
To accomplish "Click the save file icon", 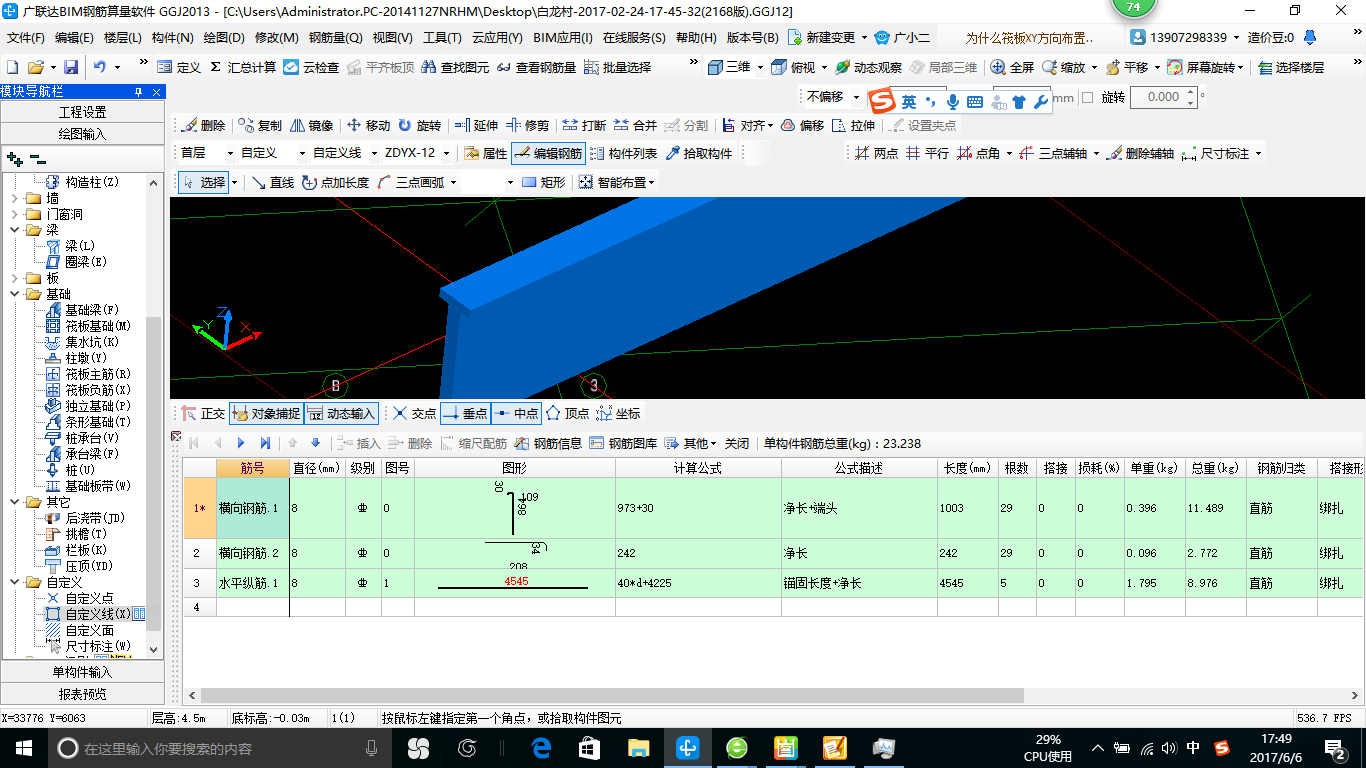I will pyautogui.click(x=71, y=67).
